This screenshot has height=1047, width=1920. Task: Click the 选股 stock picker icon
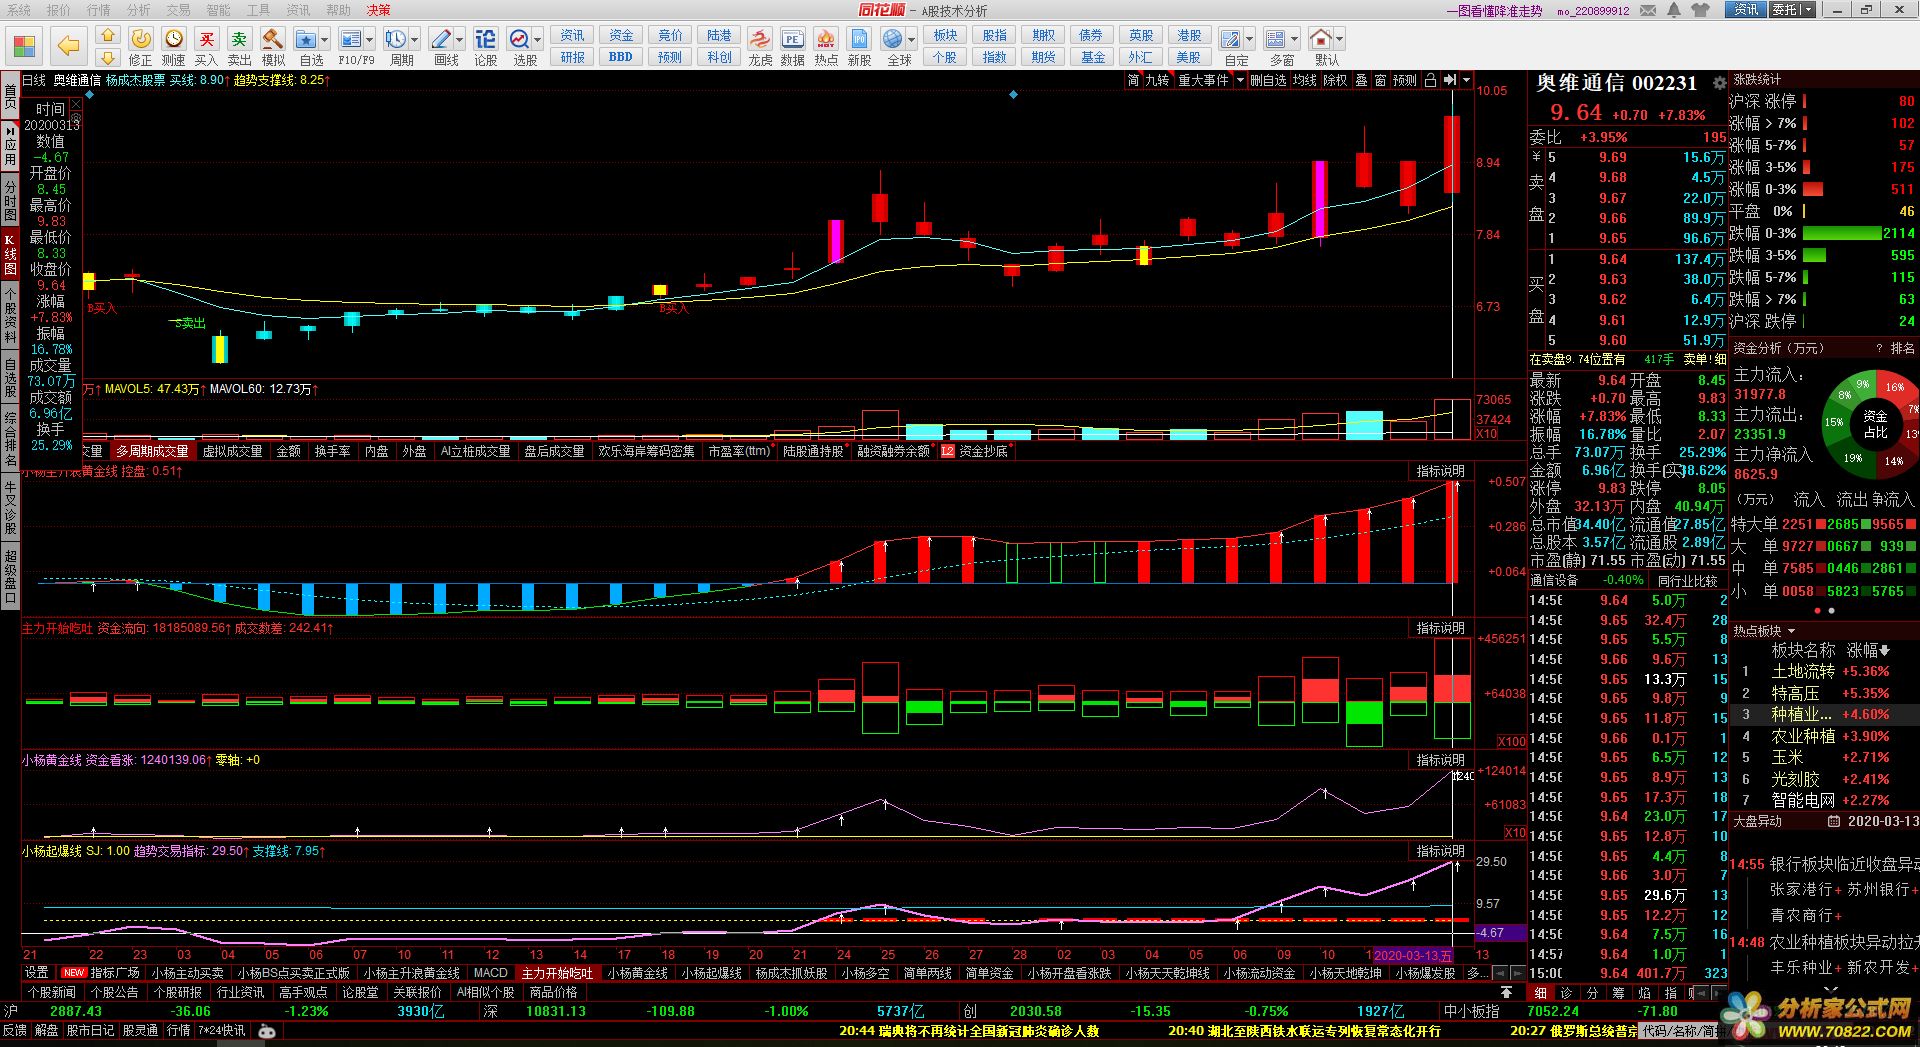coord(519,39)
